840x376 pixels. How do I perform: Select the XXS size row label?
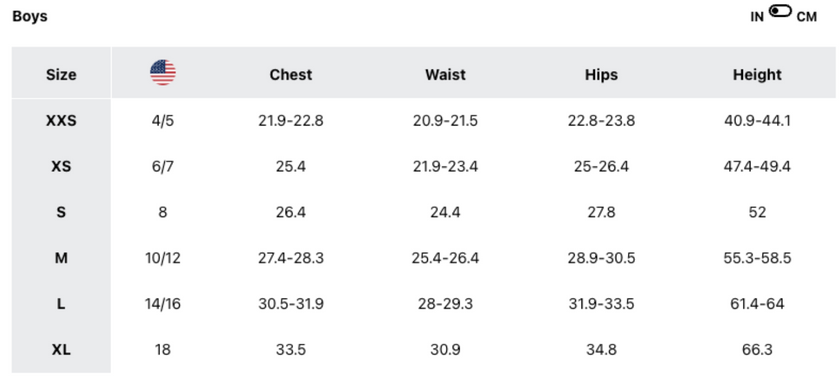tap(61, 121)
